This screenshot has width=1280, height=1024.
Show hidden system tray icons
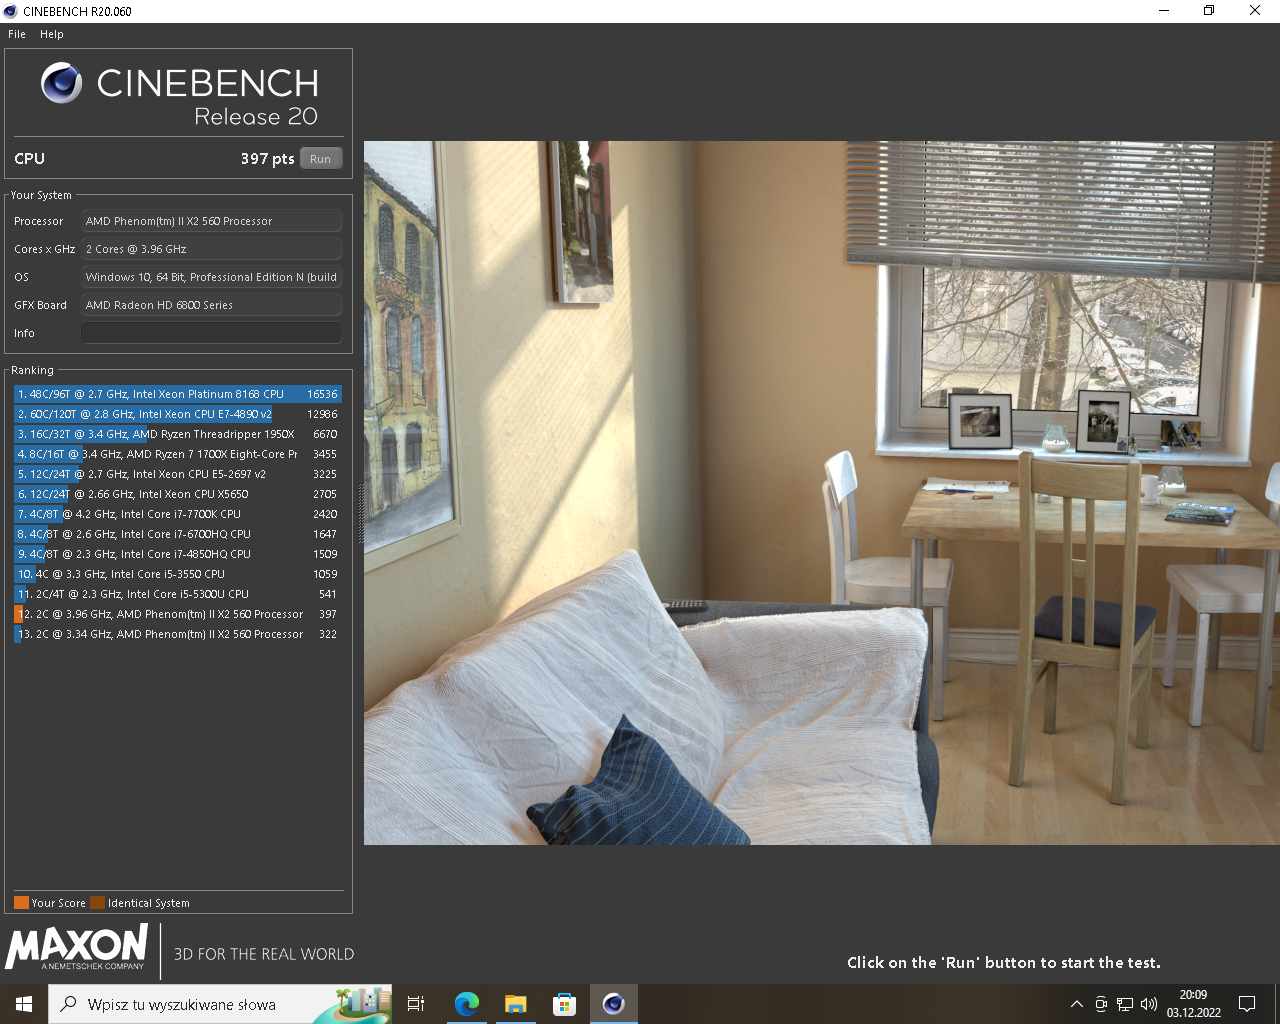point(1076,1004)
